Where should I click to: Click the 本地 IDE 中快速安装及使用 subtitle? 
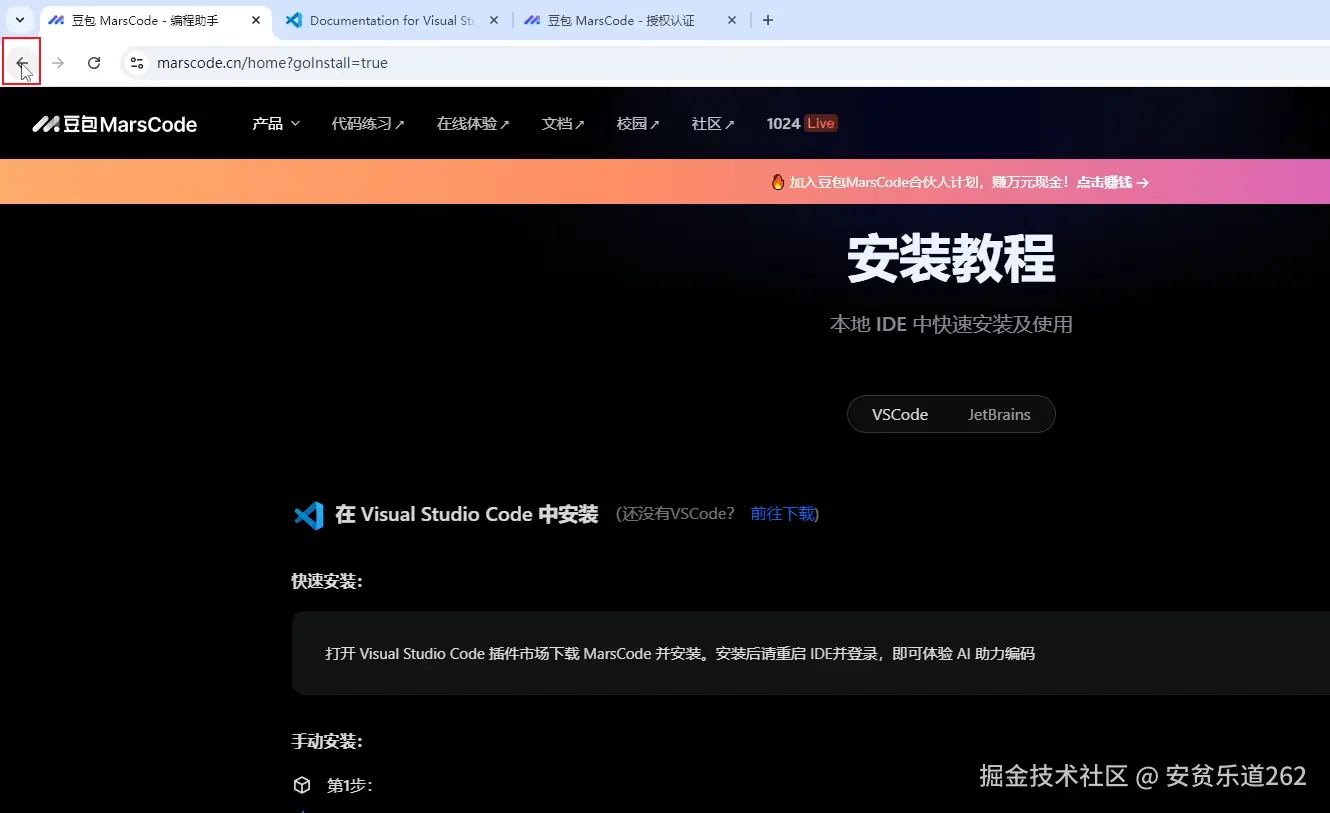[x=951, y=324]
